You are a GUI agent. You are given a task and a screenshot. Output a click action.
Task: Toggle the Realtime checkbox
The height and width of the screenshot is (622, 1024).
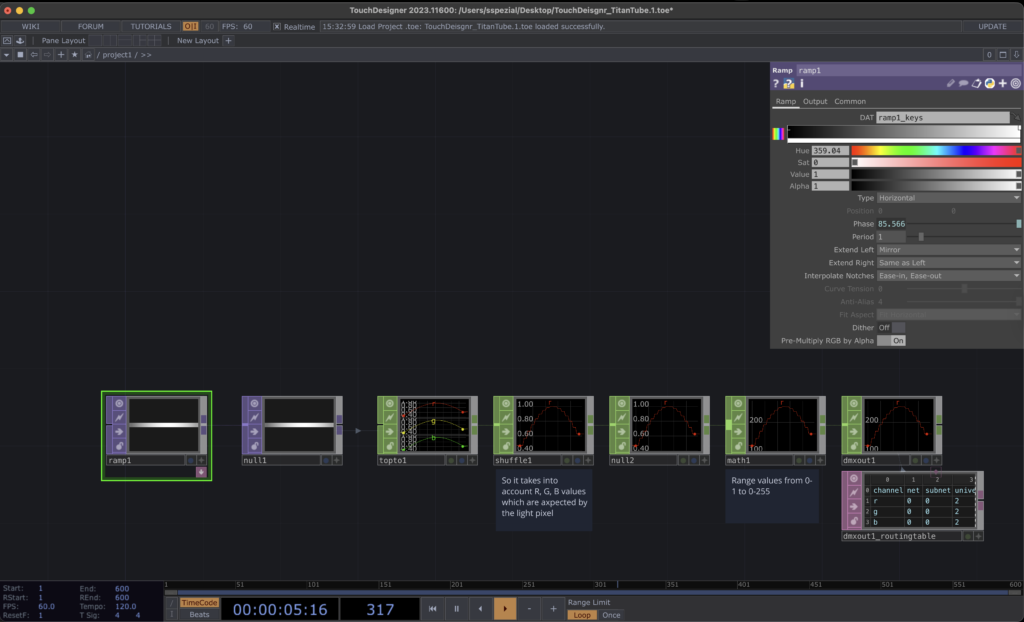tap(277, 26)
